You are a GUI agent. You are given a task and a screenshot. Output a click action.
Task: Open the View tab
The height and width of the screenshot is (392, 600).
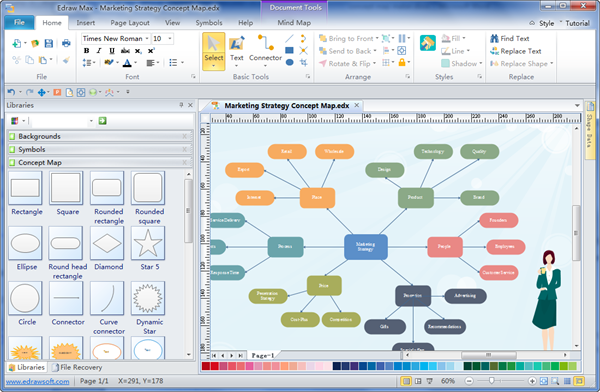(x=172, y=23)
